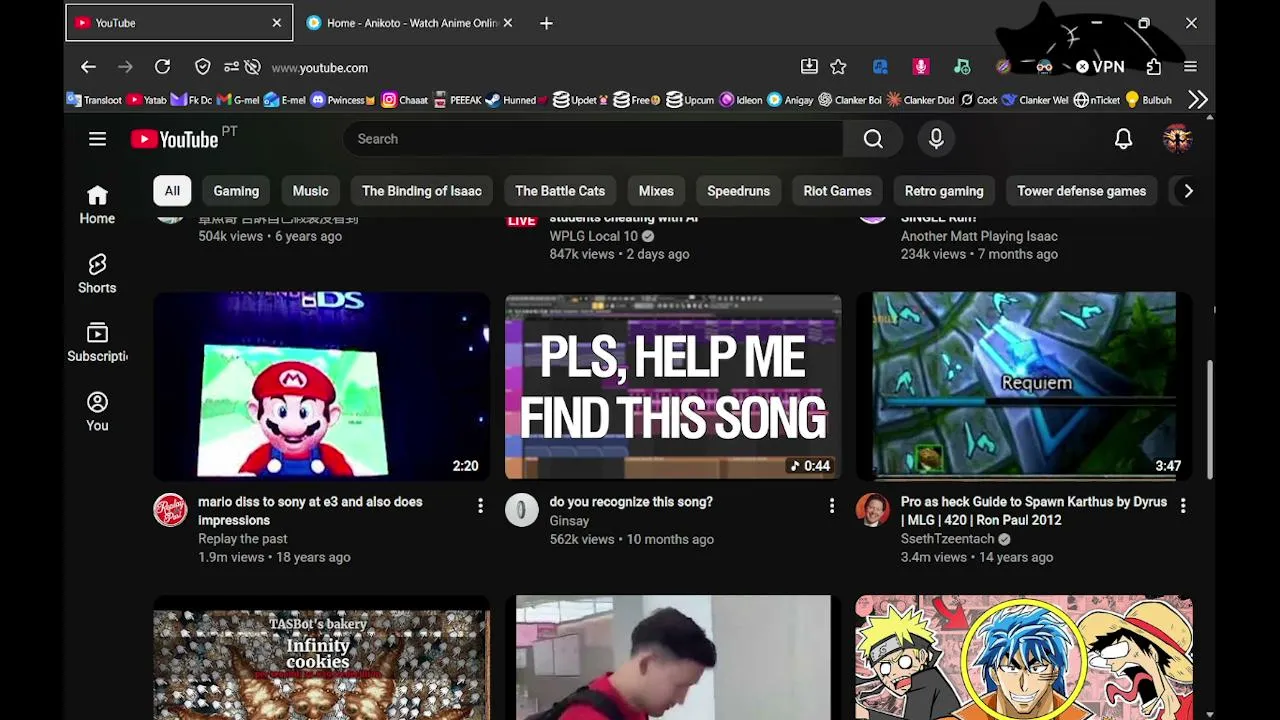Open the Replay the past channel avatar
Viewport: 1280px width, 720px height.
coord(170,510)
